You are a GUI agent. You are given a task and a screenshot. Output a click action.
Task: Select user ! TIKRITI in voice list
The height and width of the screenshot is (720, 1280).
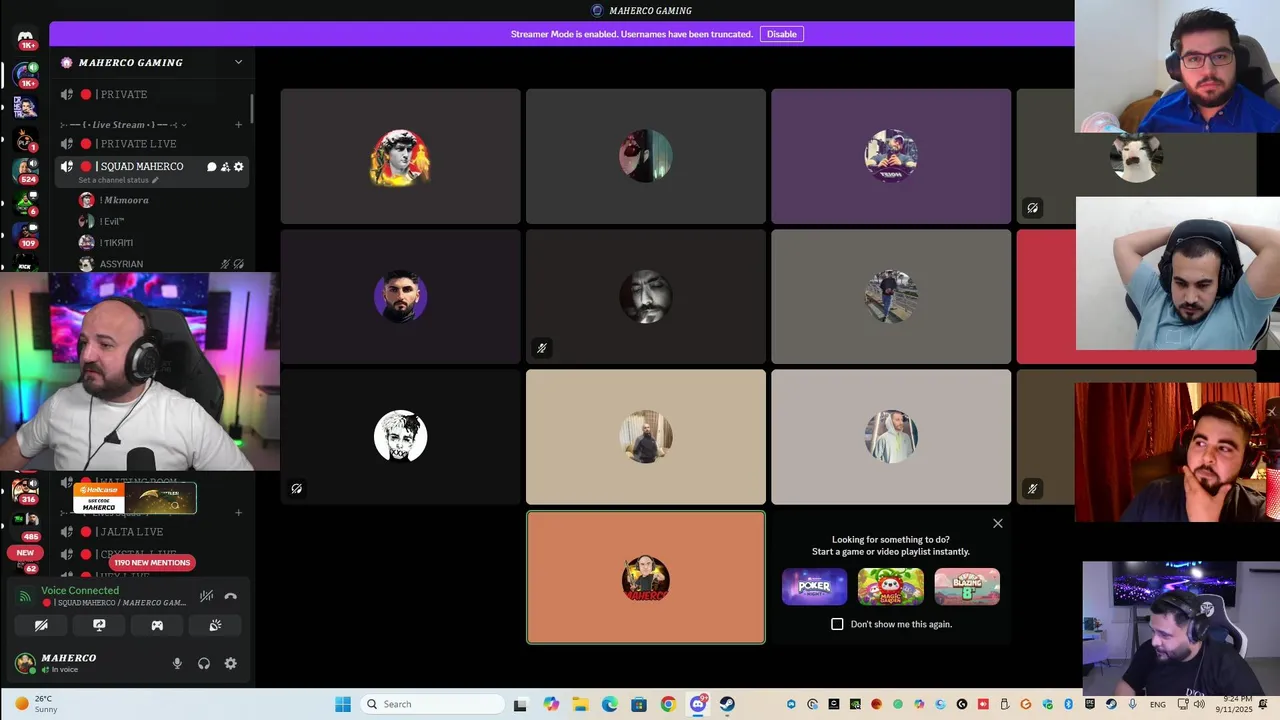[x=161, y=243]
